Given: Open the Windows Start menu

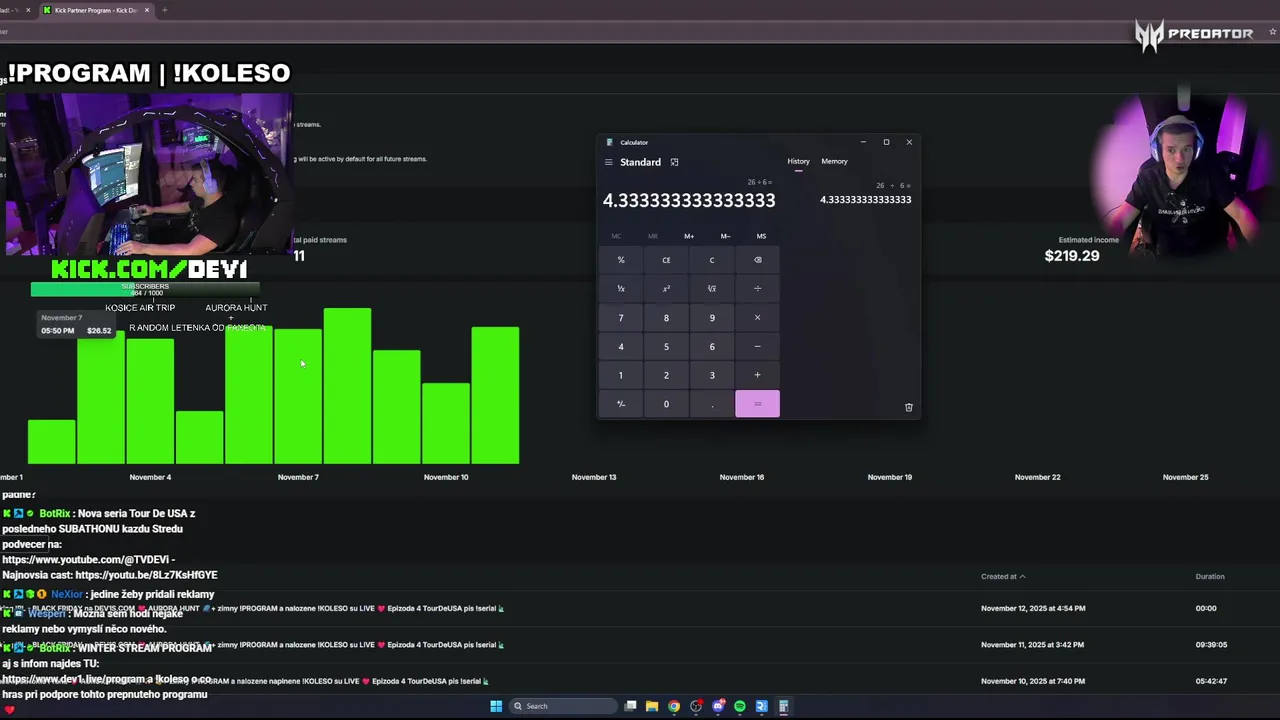Looking at the screenshot, I should click(x=496, y=706).
